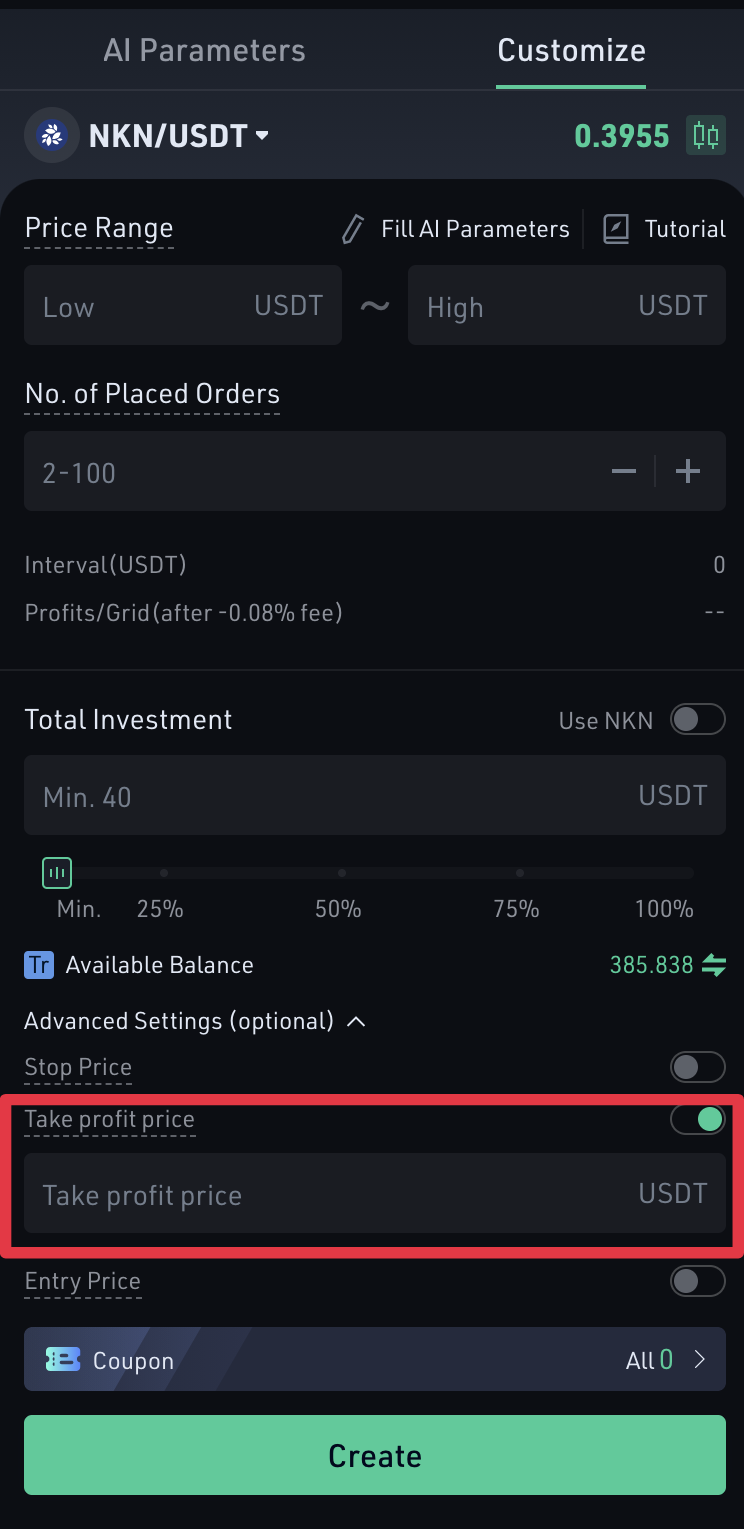Screen dimensions: 744x1529
Task: Click the green Create button
Action: tap(375, 1455)
